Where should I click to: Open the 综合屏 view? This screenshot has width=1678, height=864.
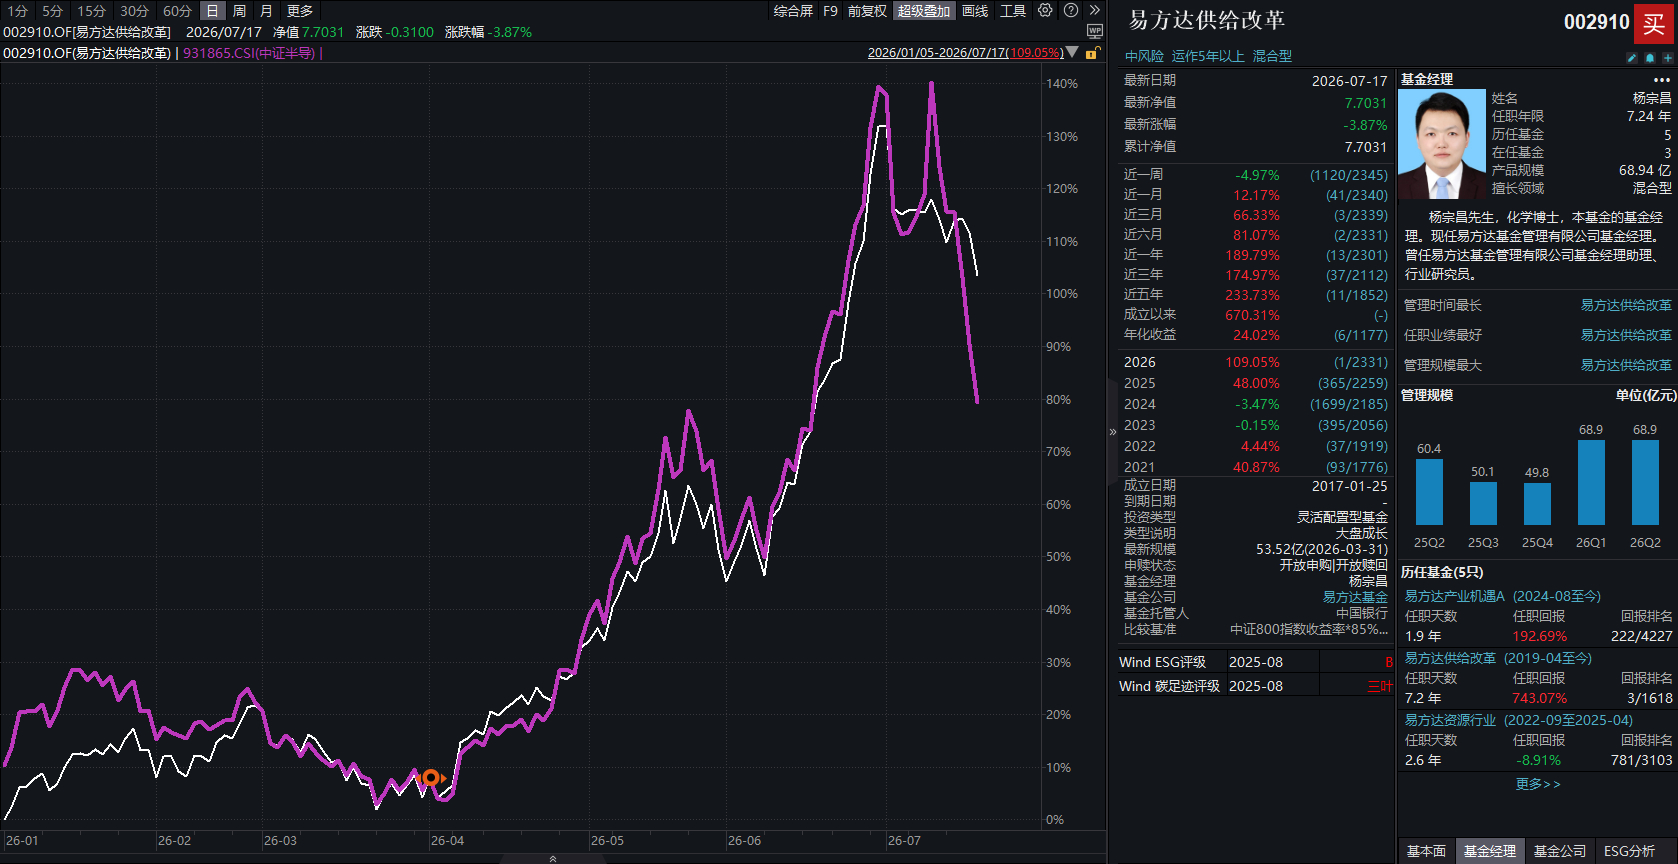click(793, 11)
